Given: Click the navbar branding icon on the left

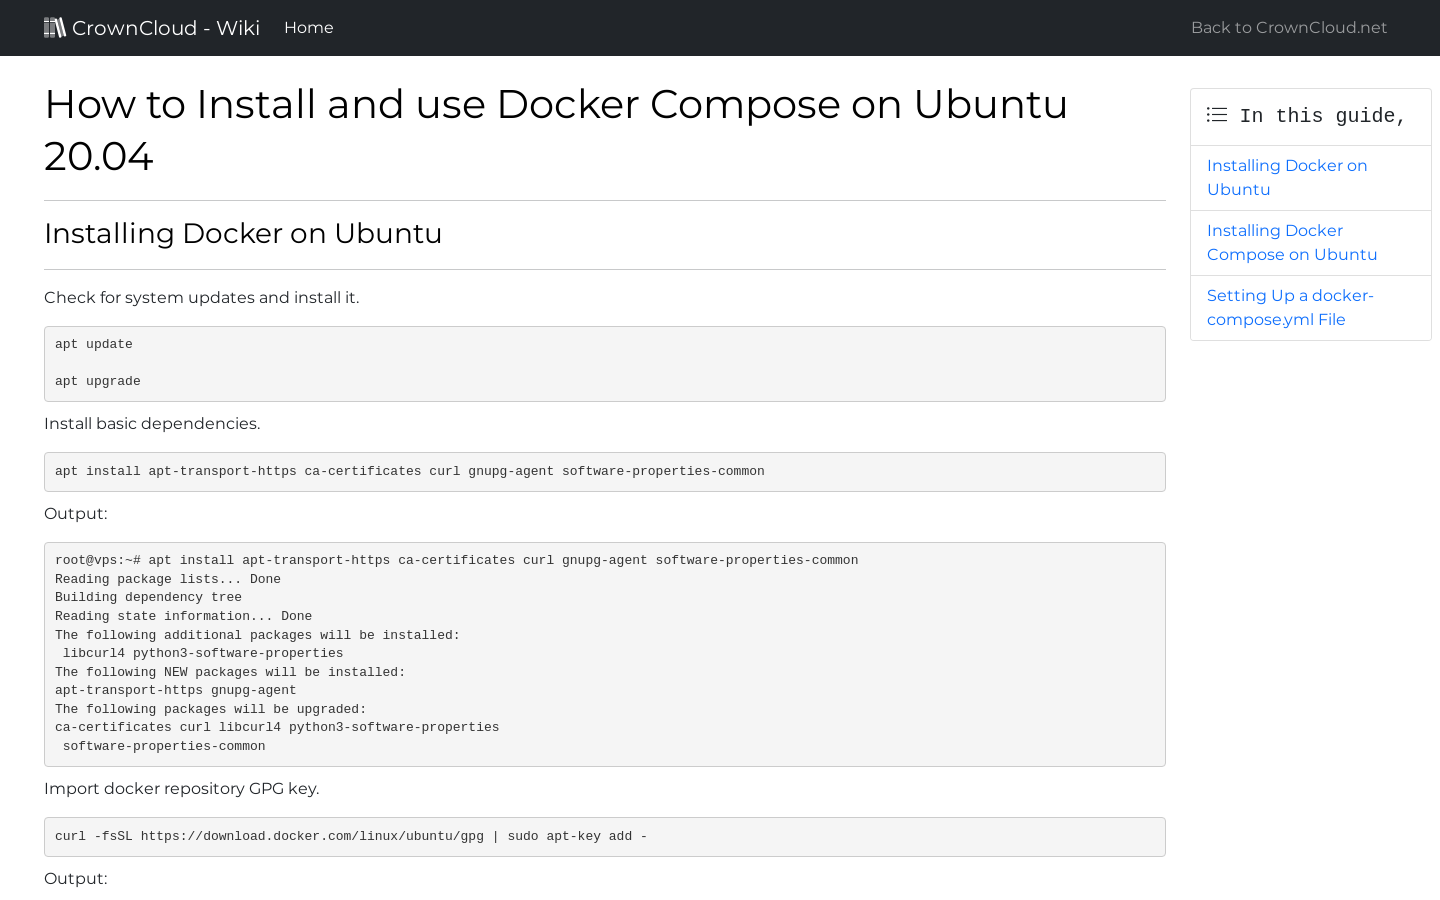Looking at the screenshot, I should click(x=55, y=27).
